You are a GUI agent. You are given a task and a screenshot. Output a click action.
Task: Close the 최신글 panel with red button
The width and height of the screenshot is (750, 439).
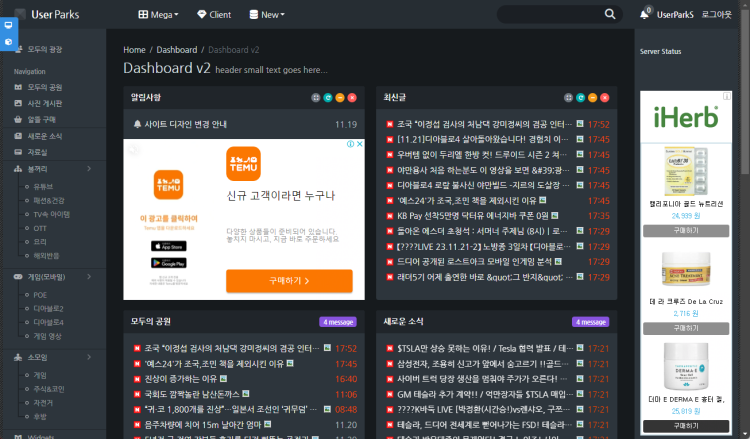605,98
